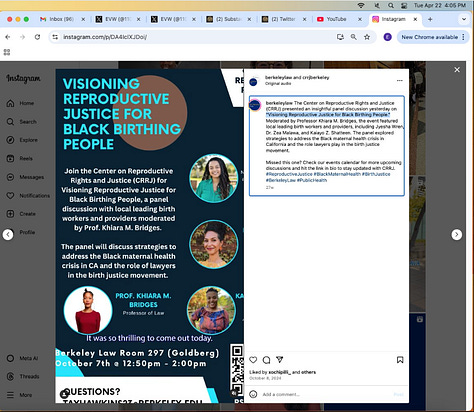Switch to the Substack tab
474x412 pixels.
(228, 19)
